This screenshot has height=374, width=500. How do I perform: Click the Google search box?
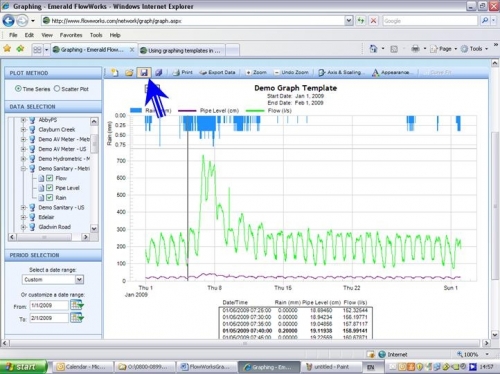click(430, 21)
